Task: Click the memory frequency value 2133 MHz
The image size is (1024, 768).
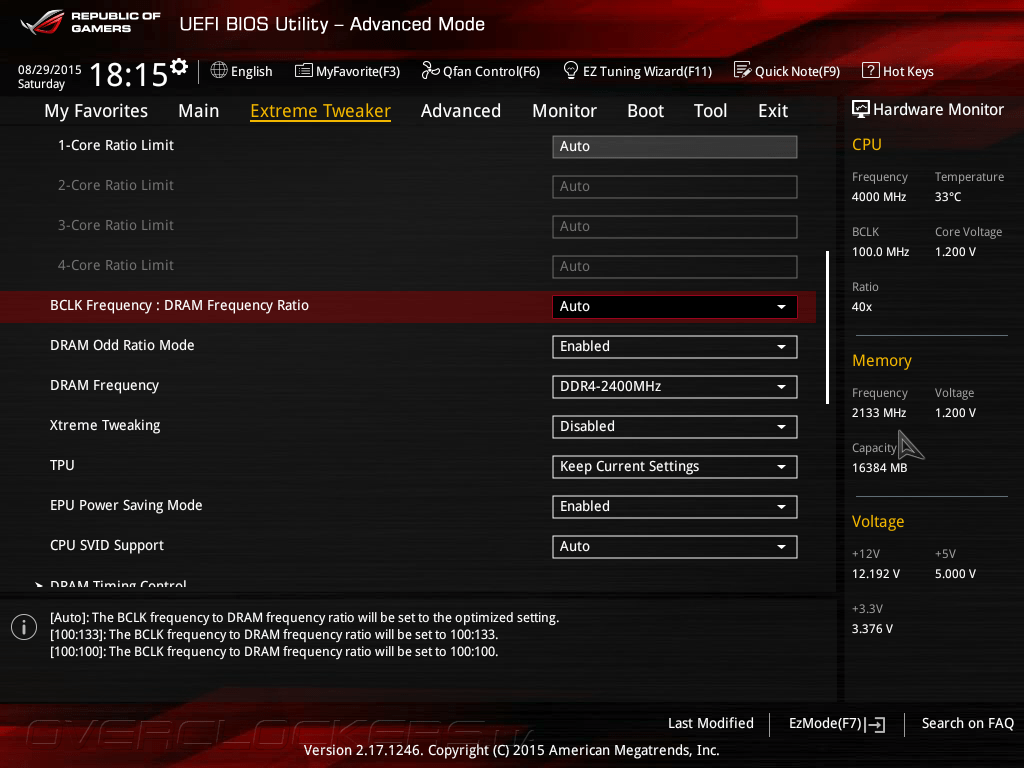Action: click(879, 413)
